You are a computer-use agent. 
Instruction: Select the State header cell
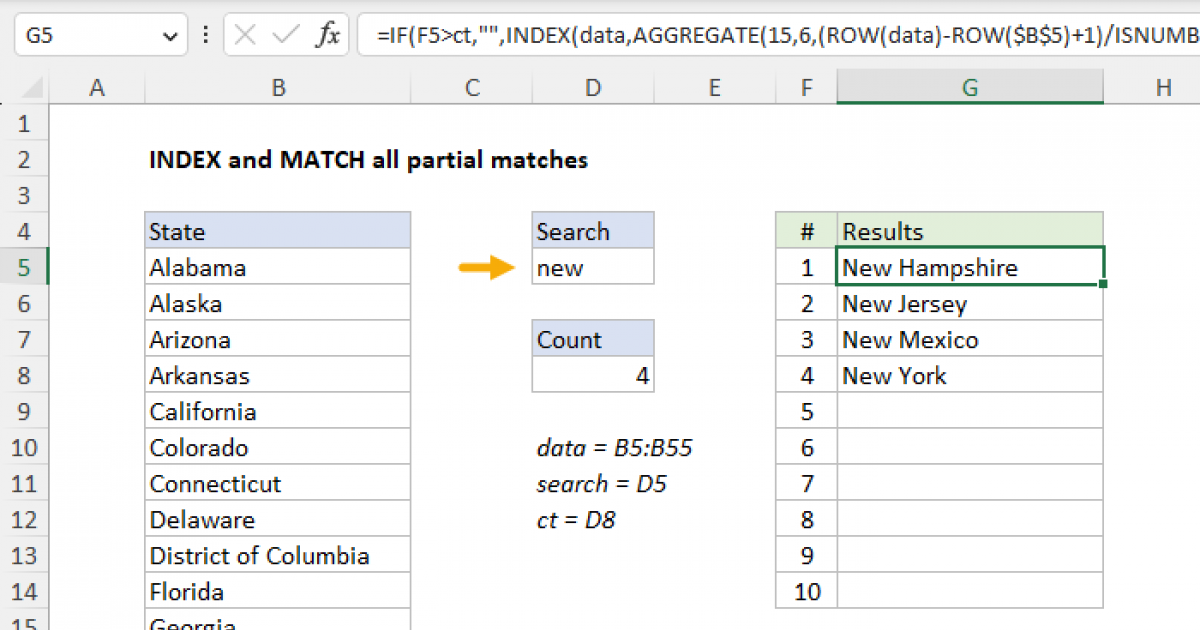coord(278,231)
